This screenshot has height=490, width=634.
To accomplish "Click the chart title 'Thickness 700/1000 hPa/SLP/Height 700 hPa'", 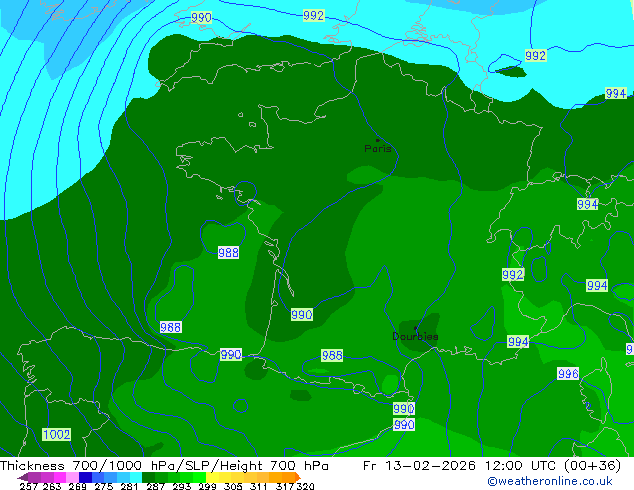I will 164,466.
